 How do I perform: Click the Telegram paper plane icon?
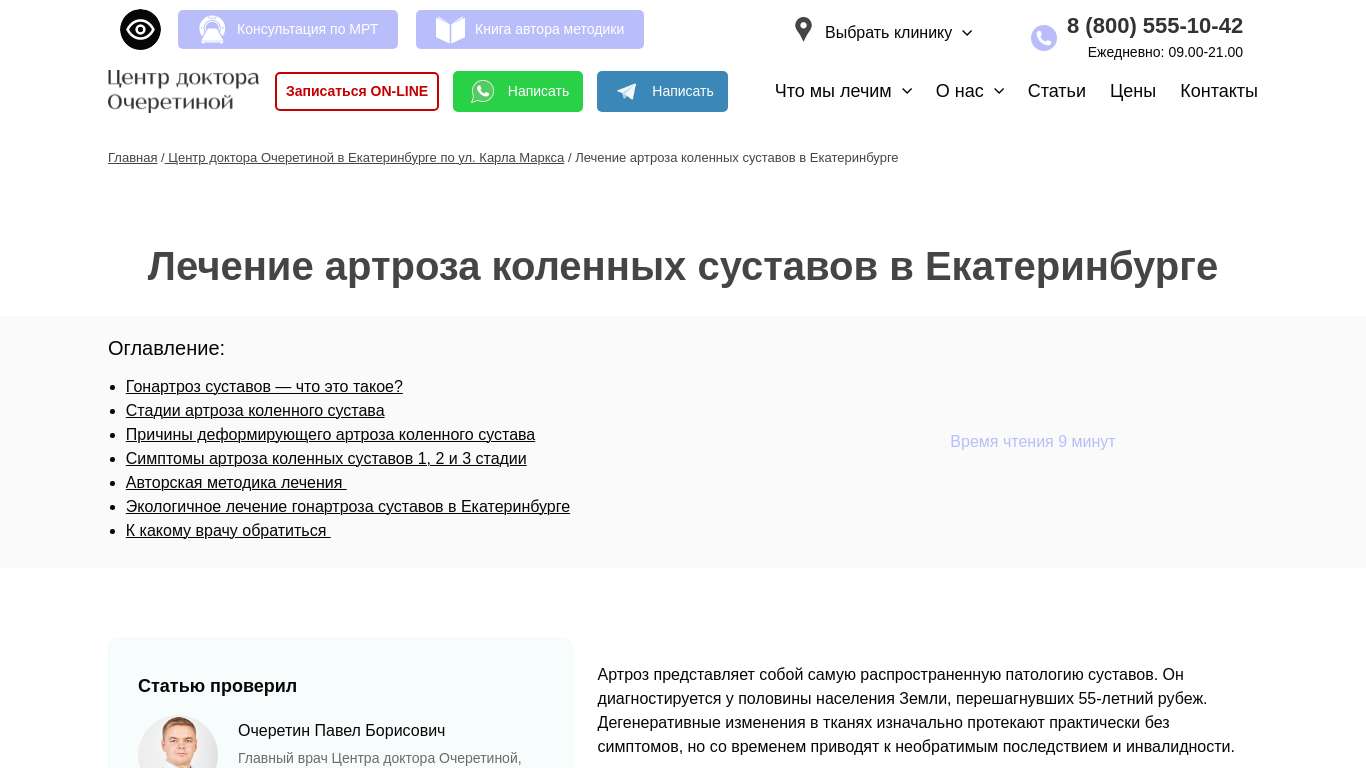click(x=627, y=92)
